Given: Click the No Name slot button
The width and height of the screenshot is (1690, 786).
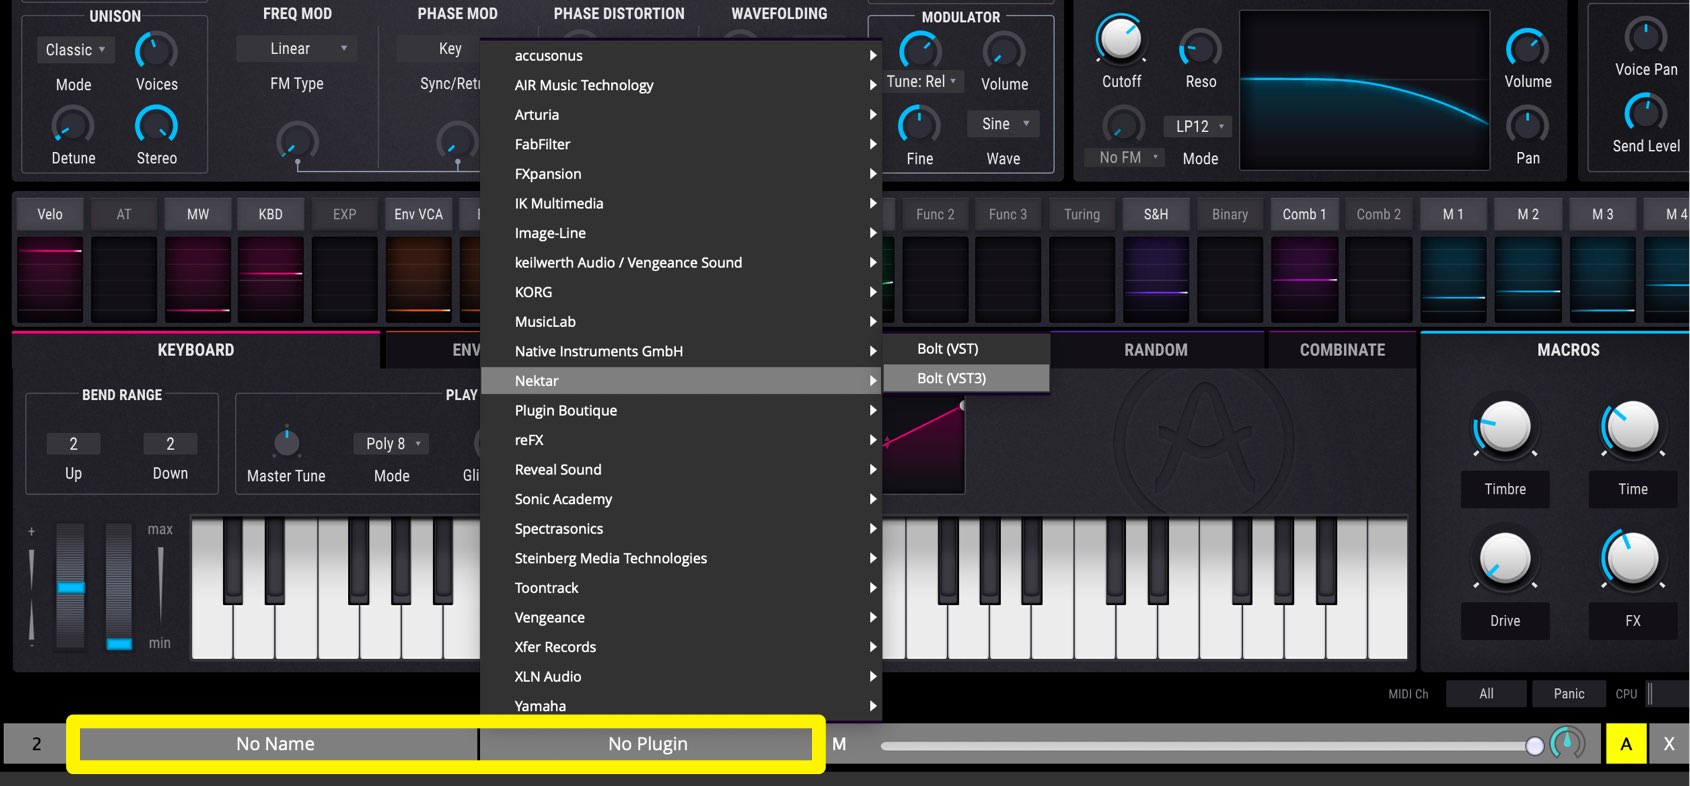Looking at the screenshot, I should [276, 744].
